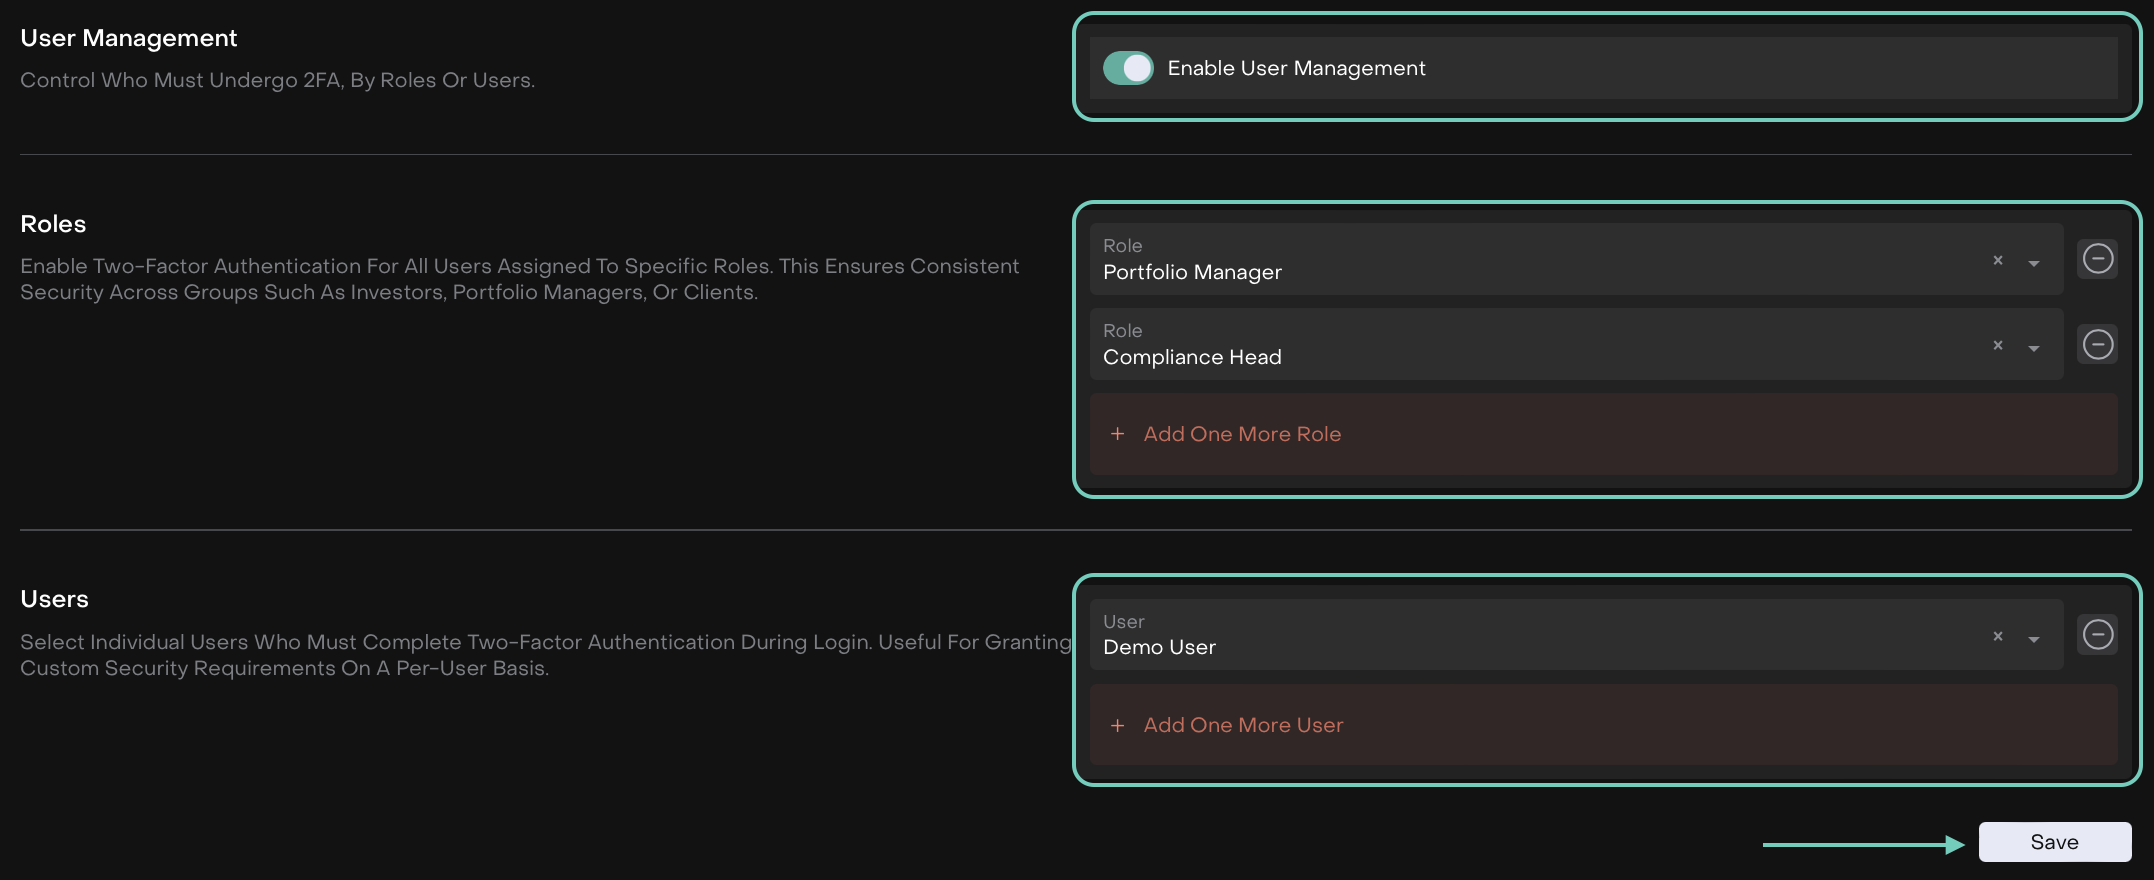Click plus icon beside Add One More User
The width and height of the screenshot is (2154, 880).
pos(1117,725)
